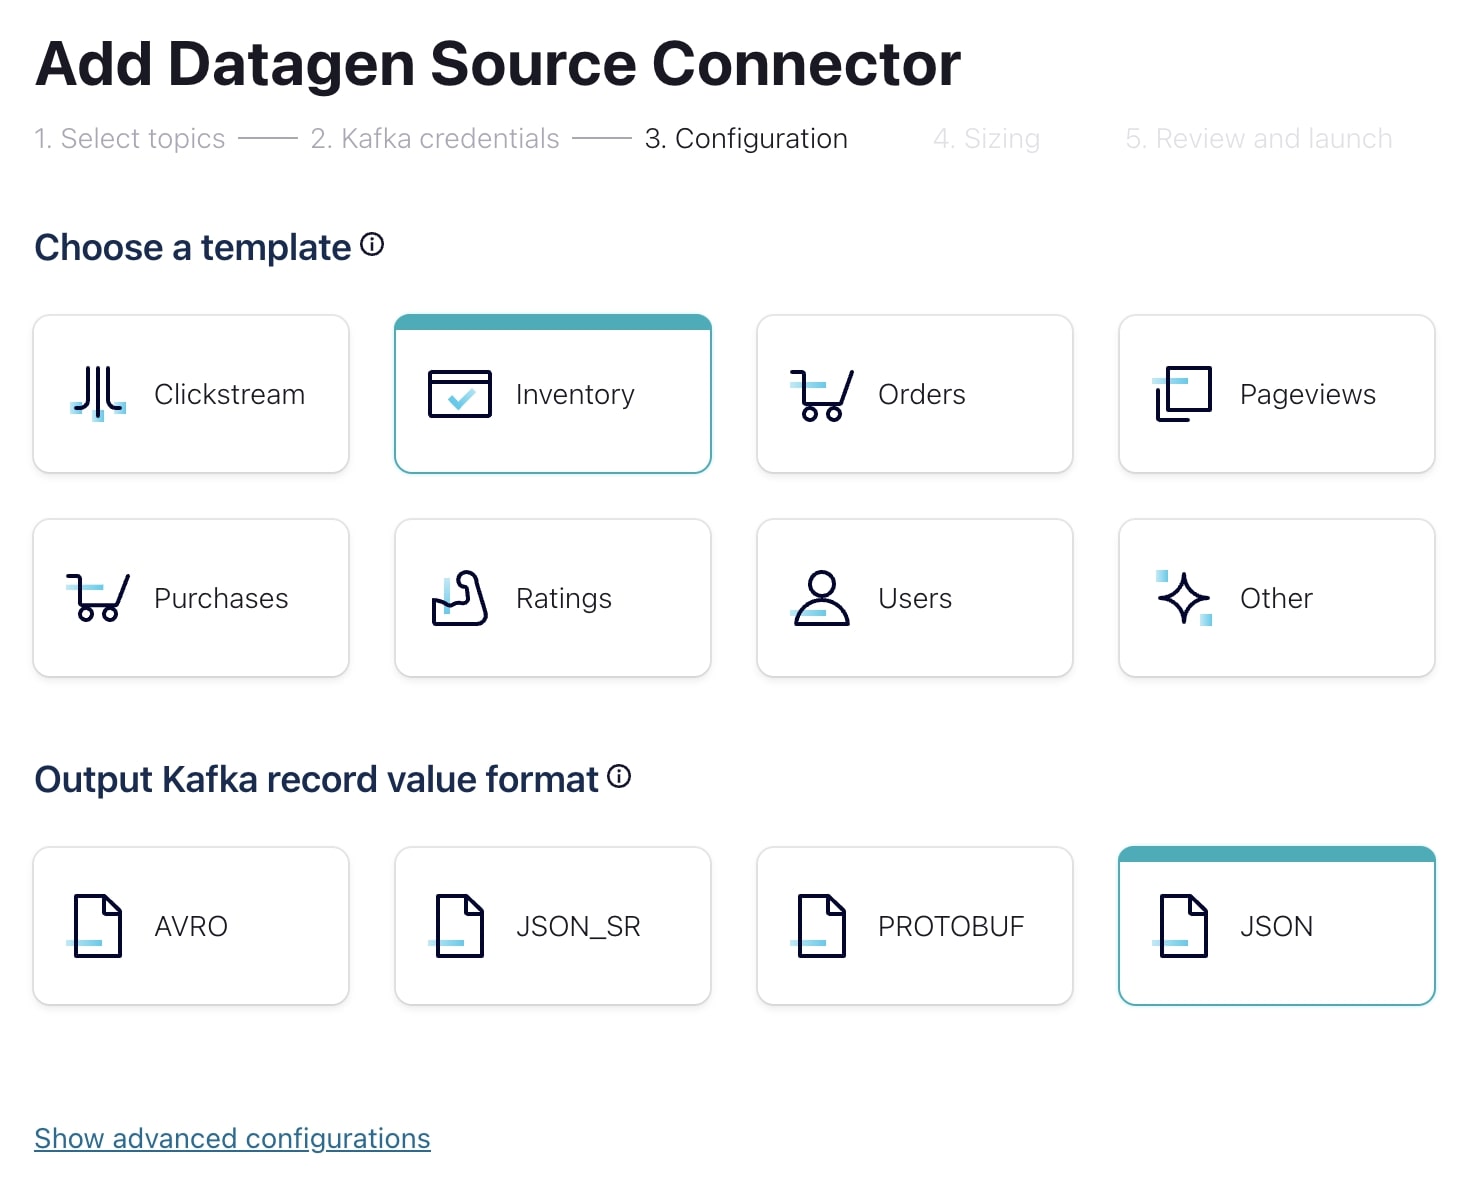Set output format to AVRO

click(x=191, y=926)
